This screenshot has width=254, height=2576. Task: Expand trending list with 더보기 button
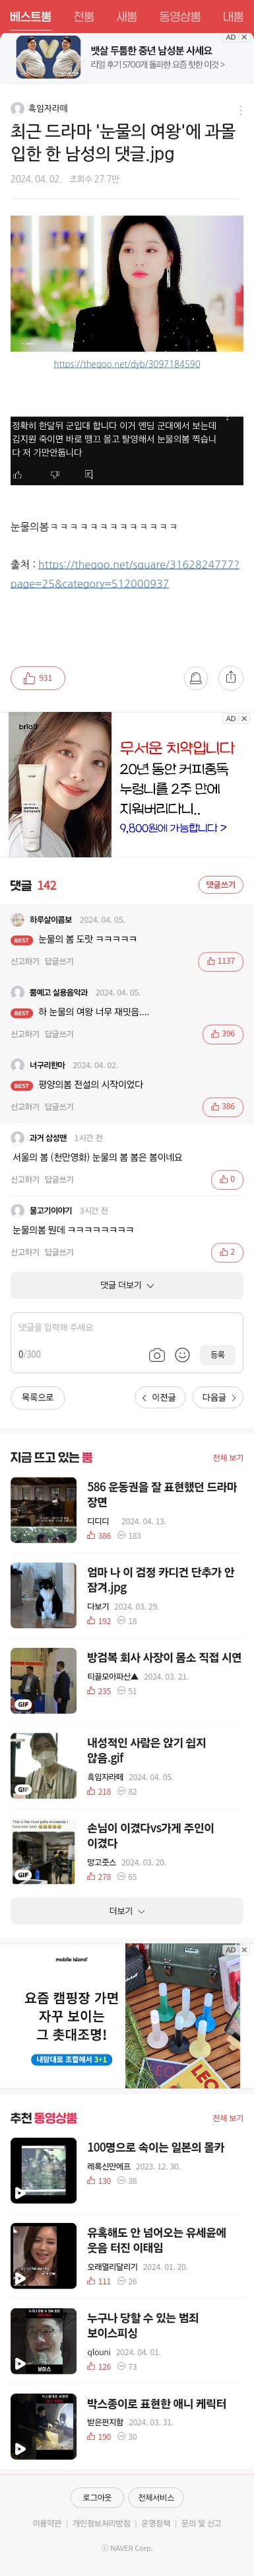(x=127, y=1910)
